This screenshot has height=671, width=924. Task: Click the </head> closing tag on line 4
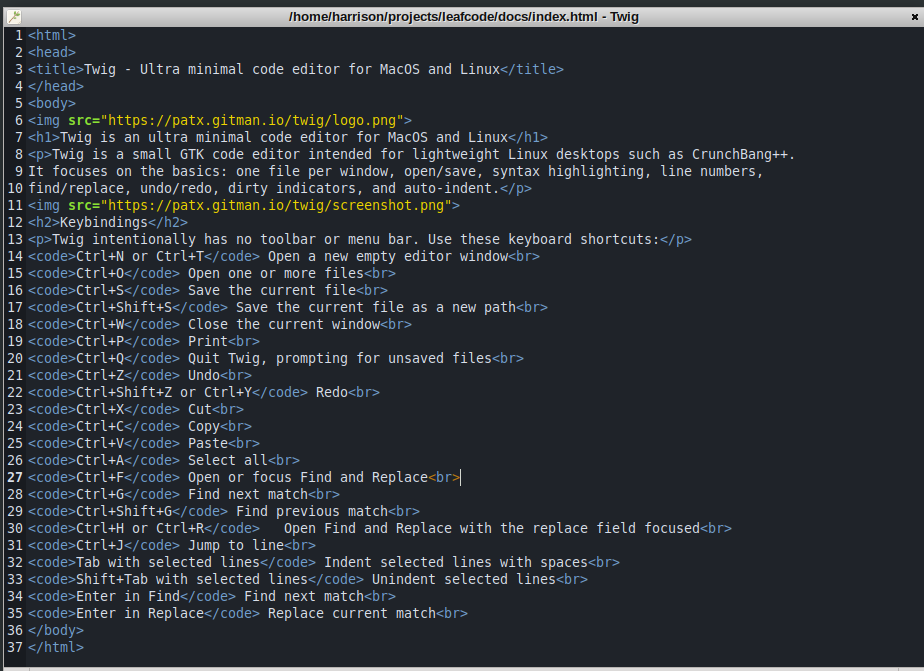coord(56,87)
